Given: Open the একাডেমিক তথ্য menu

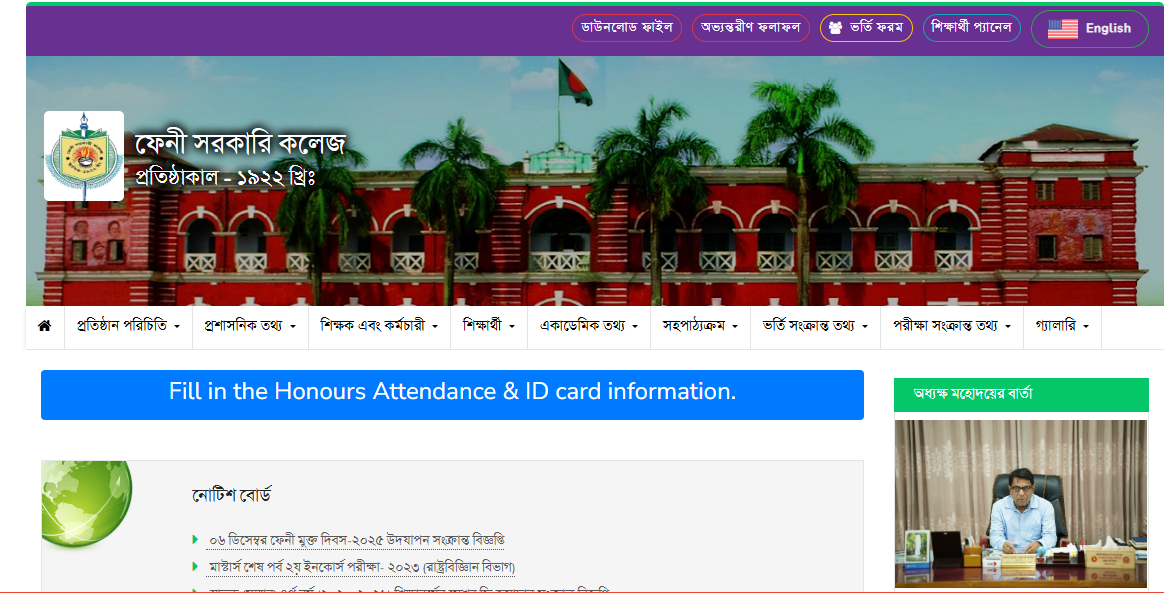Looking at the screenshot, I should (x=589, y=326).
